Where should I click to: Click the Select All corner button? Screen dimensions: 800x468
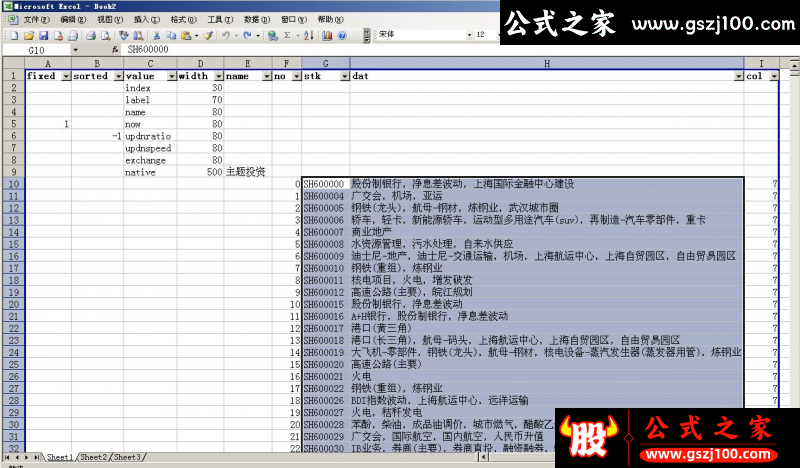point(14,63)
